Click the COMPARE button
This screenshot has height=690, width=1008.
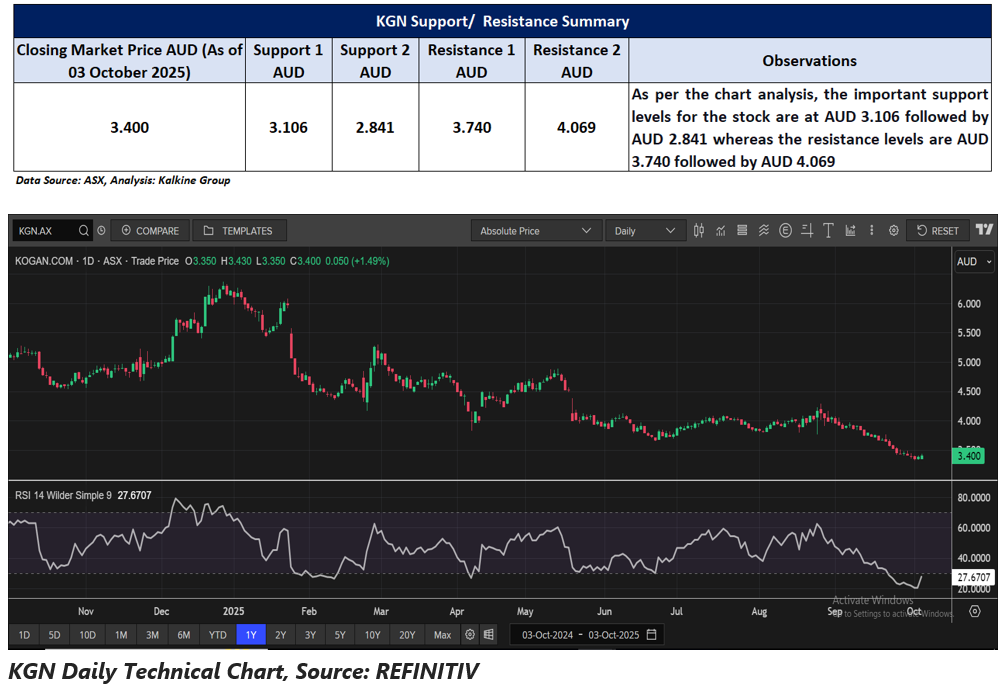(149, 231)
